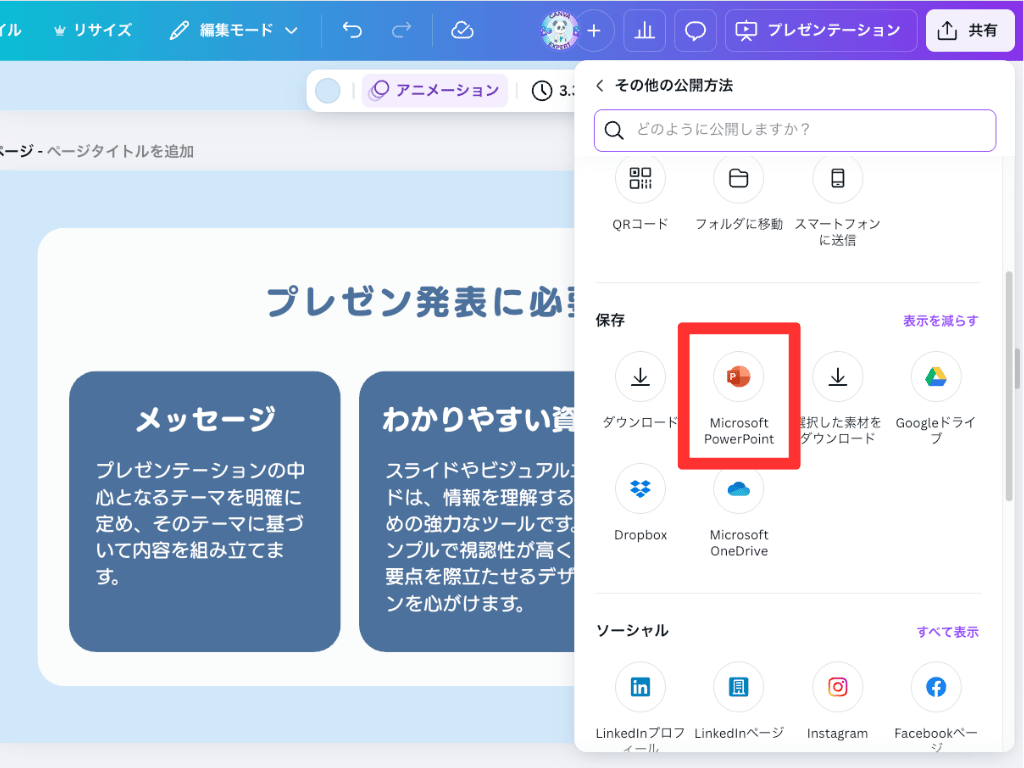Click the 共有 share button
The width and height of the screenshot is (1024, 768).
tap(970, 30)
